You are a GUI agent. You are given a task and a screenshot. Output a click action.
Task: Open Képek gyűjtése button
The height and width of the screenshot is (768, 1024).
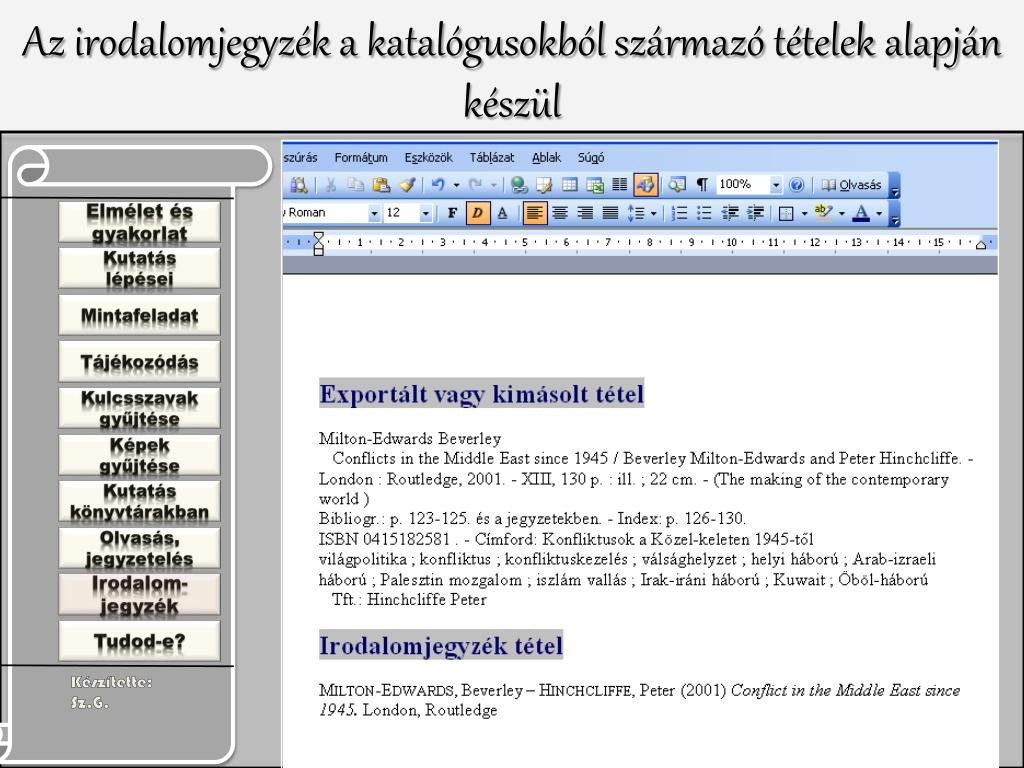pyautogui.click(x=139, y=455)
